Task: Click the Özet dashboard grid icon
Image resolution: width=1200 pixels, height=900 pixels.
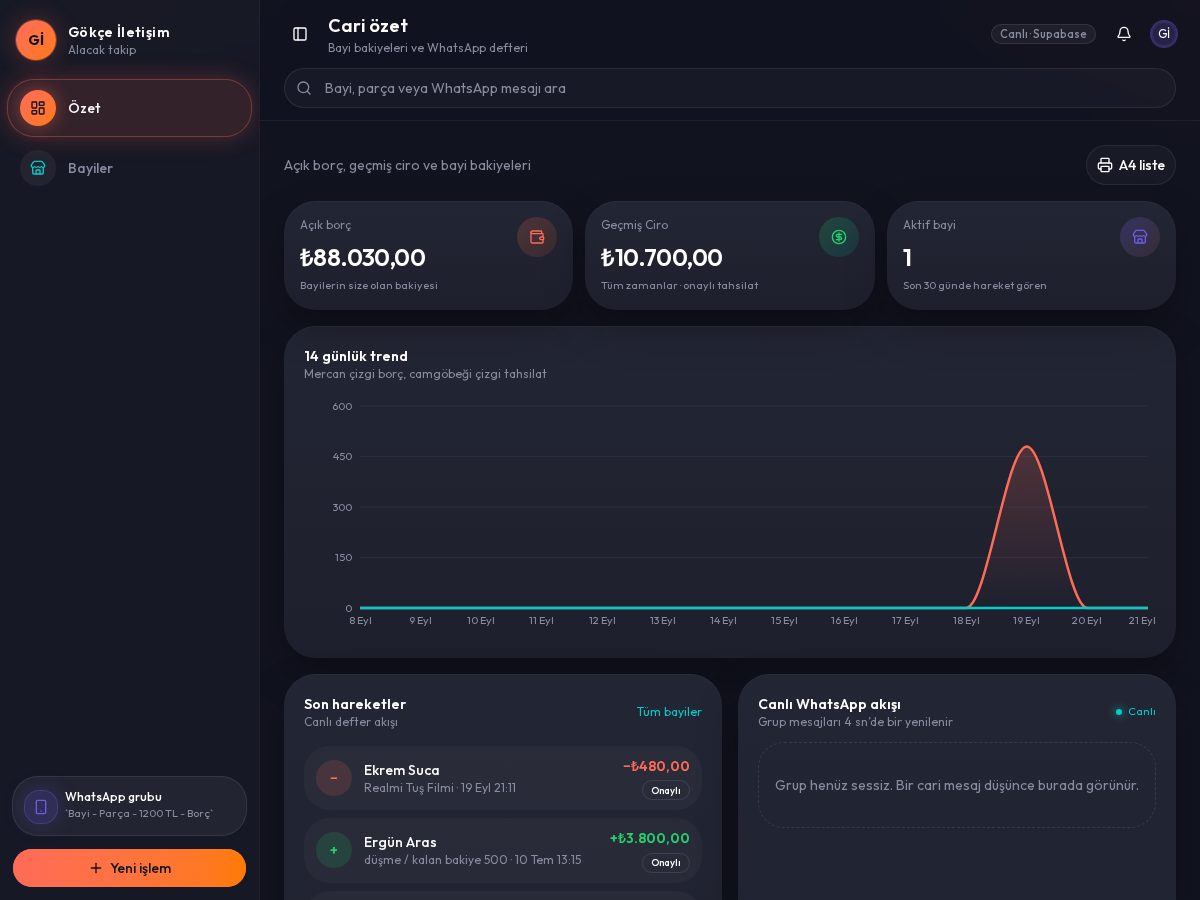Action: coord(38,108)
